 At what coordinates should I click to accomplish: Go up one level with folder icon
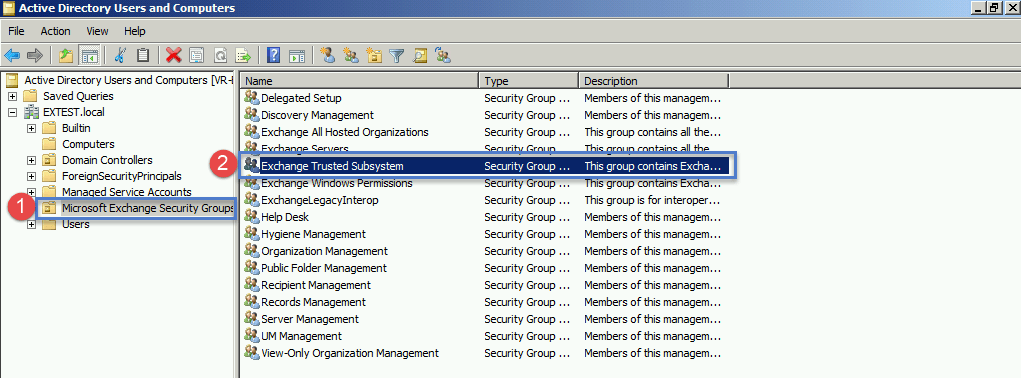(66, 55)
